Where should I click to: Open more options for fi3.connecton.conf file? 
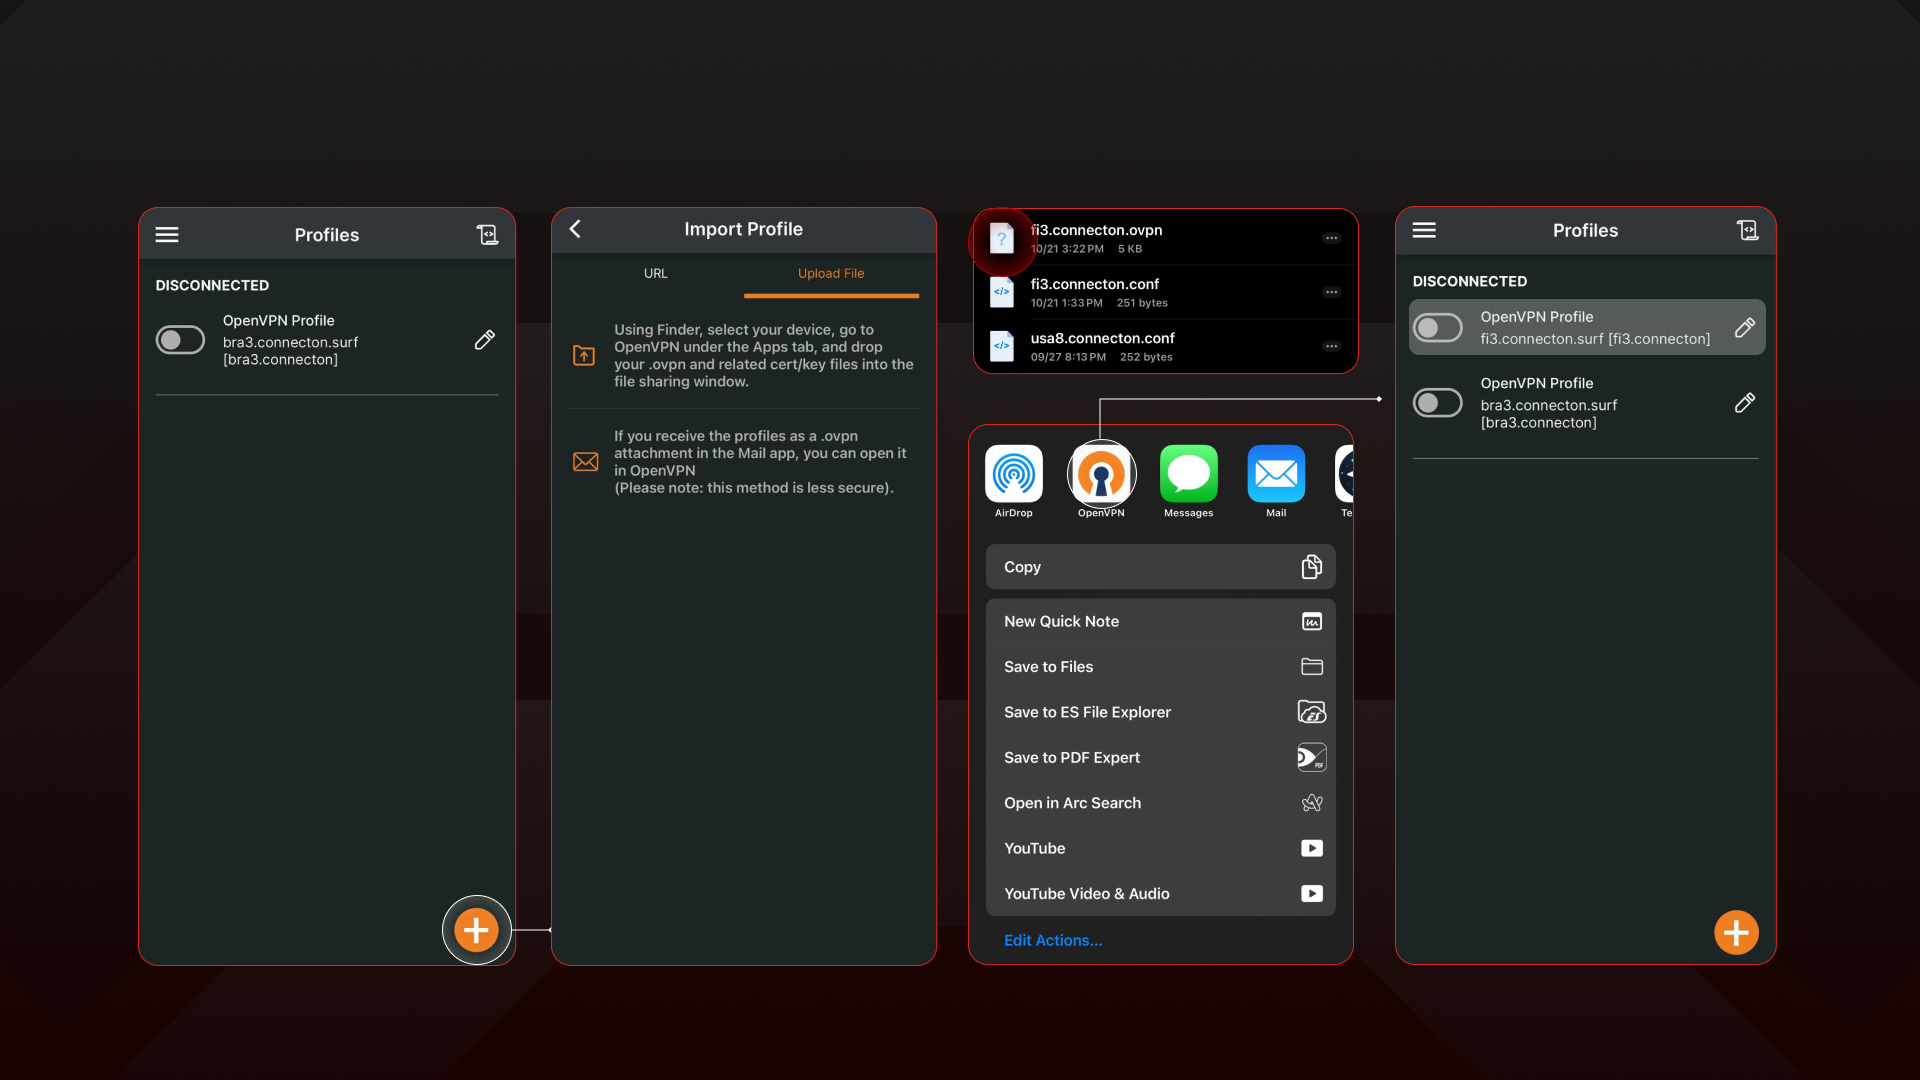pos(1331,292)
